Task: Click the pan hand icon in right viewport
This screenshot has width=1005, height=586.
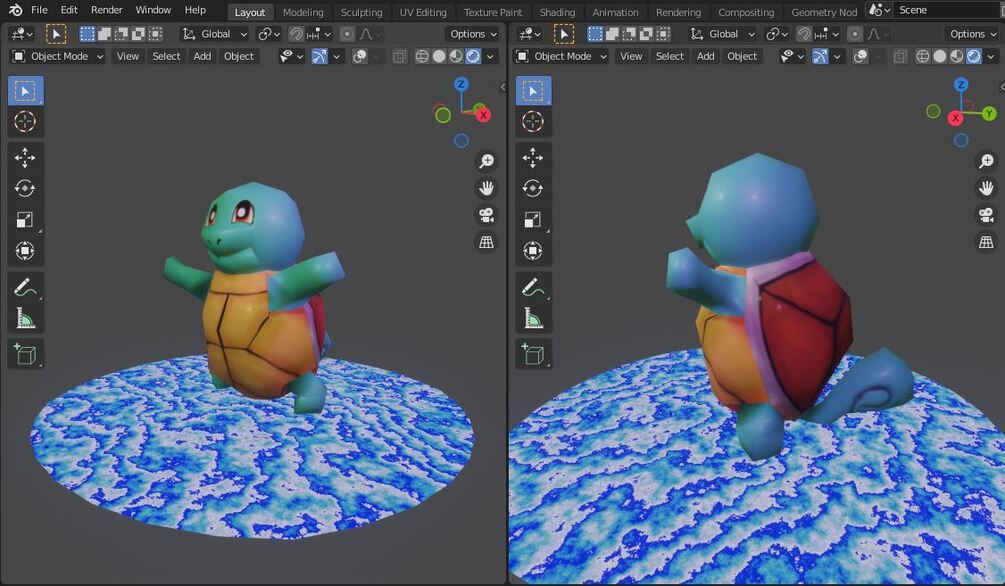Action: coord(986,188)
